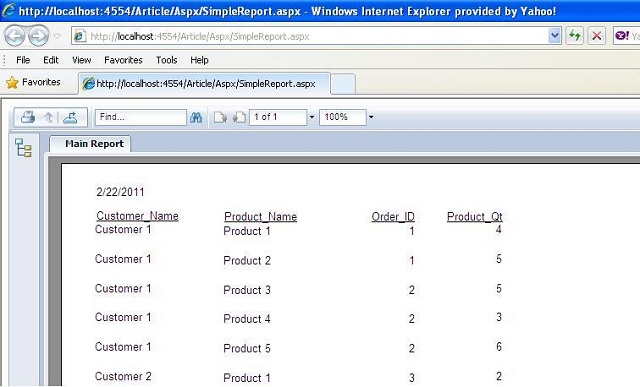Click Product 4 in the report

pos(247,318)
